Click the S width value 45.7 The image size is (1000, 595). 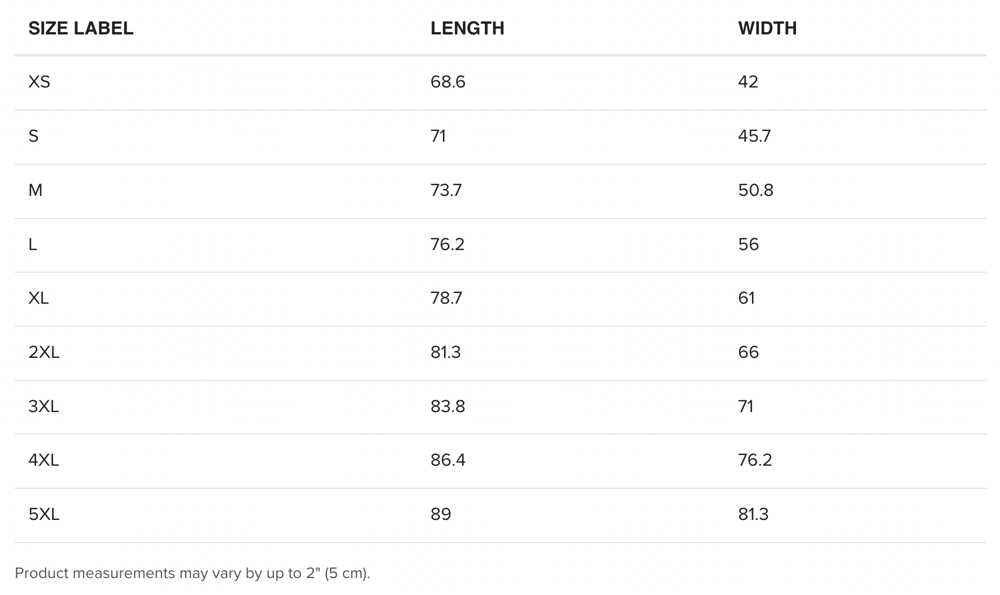[x=754, y=136]
